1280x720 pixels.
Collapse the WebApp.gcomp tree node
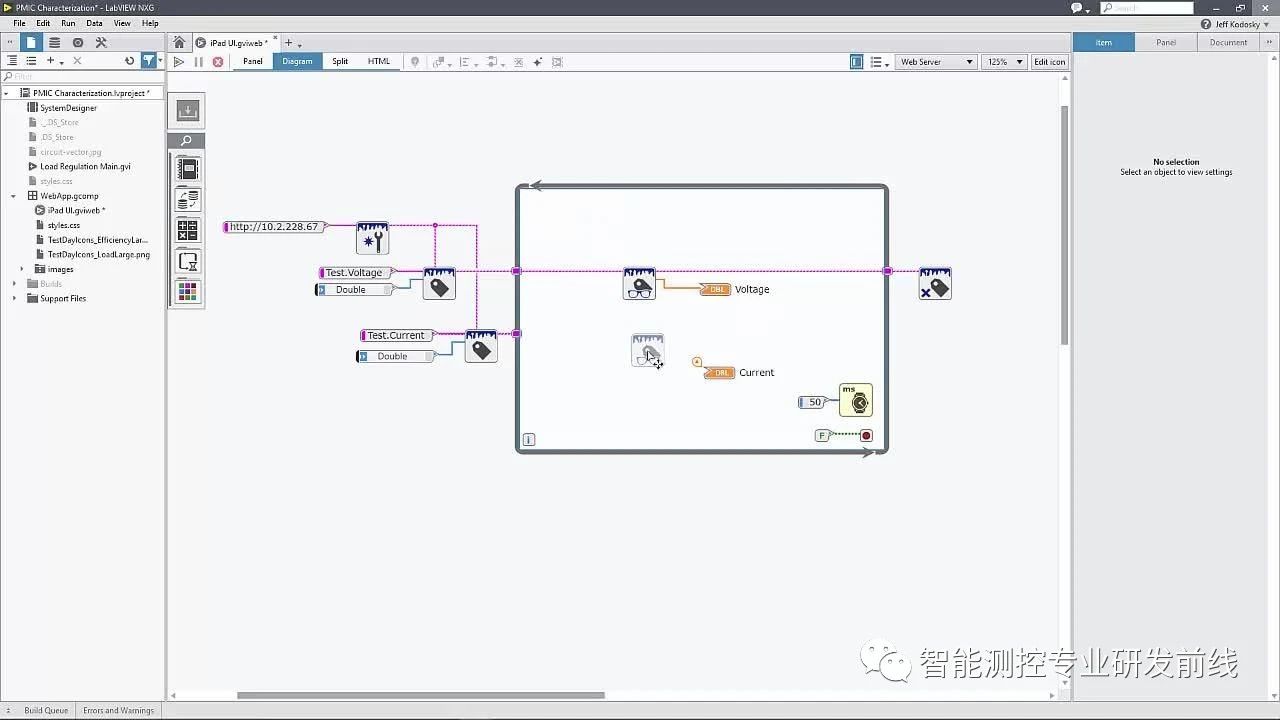[x=14, y=196]
